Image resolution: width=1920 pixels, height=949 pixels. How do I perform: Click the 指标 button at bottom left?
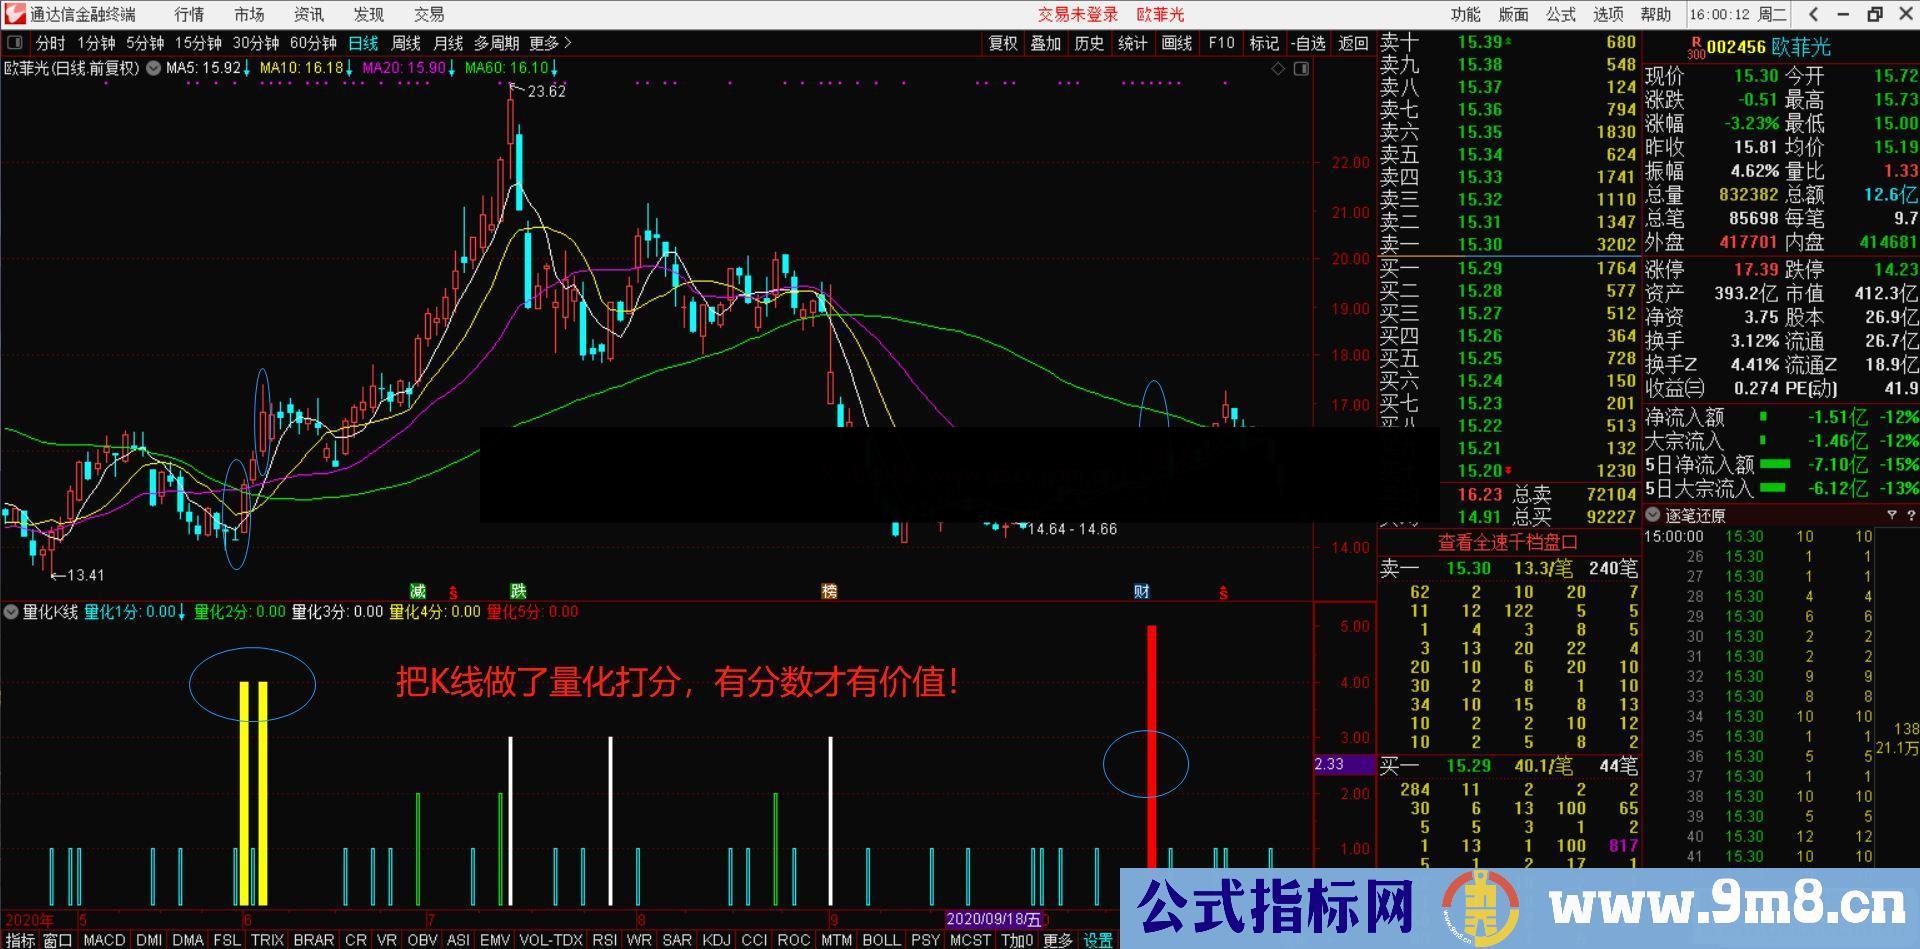click(20, 940)
